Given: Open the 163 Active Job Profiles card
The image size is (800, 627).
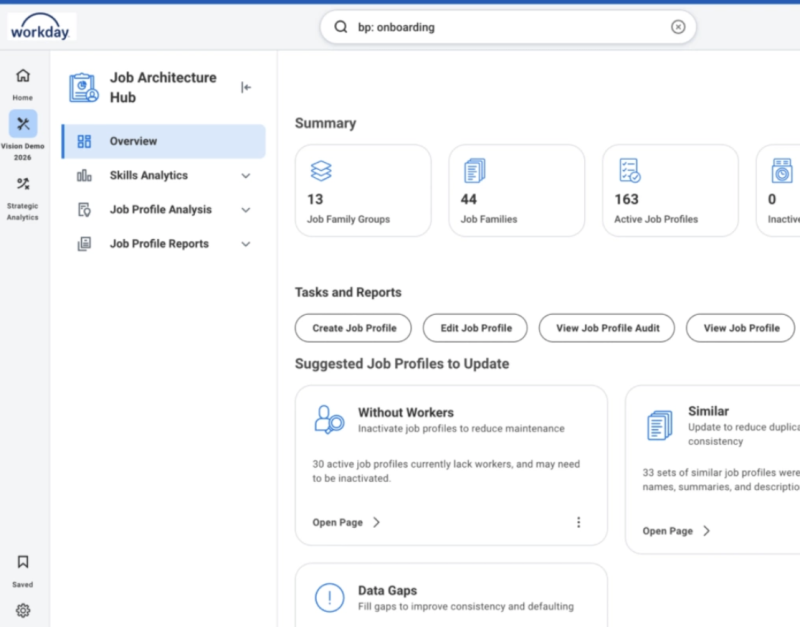Looking at the screenshot, I should click(670, 190).
